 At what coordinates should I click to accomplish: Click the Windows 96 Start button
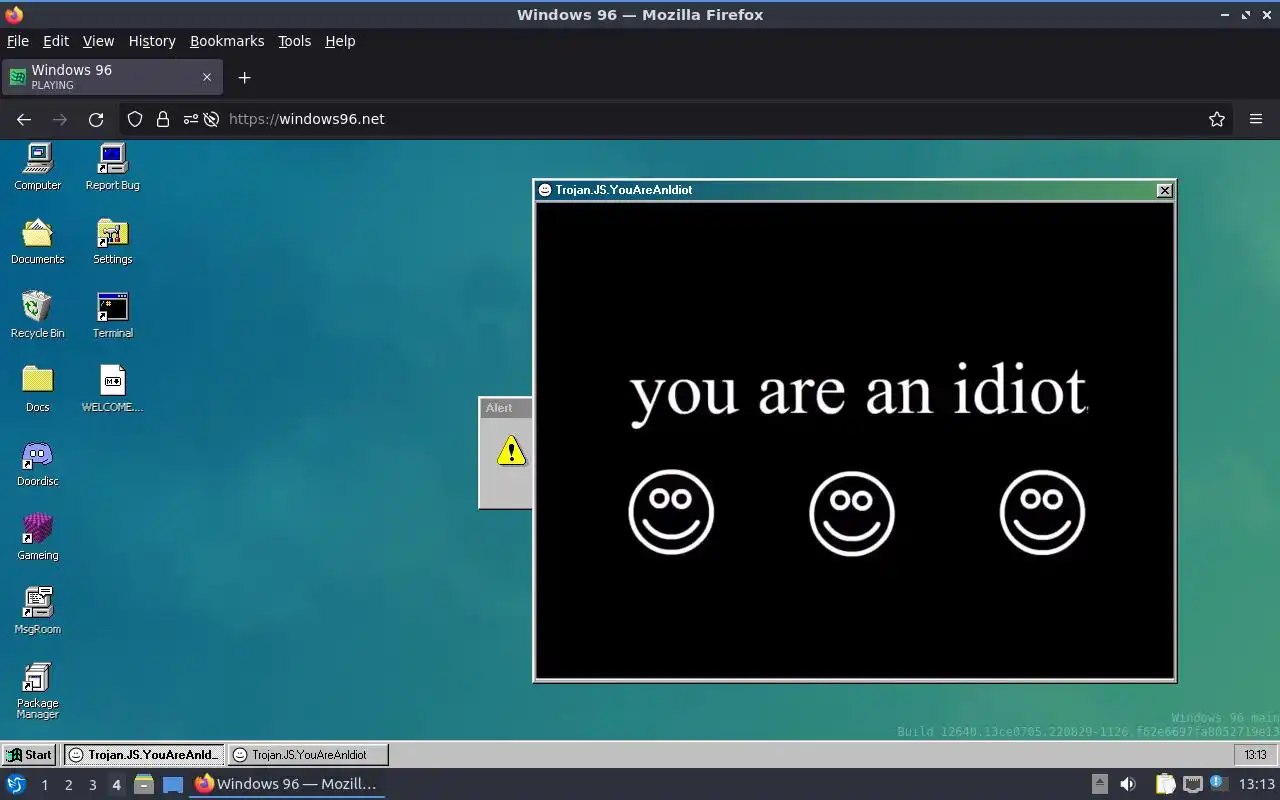coord(29,755)
